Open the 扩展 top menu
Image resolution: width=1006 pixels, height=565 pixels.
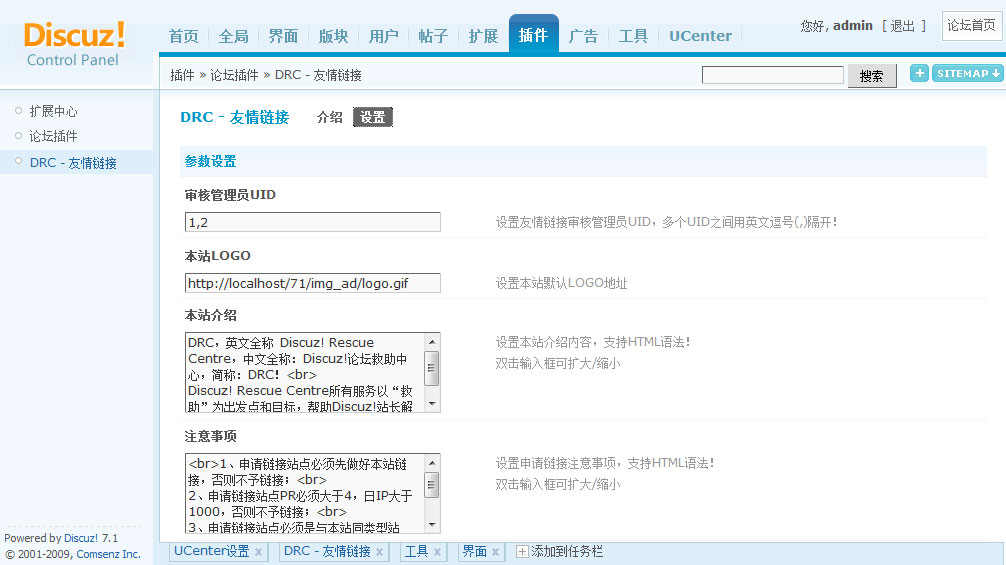point(484,36)
